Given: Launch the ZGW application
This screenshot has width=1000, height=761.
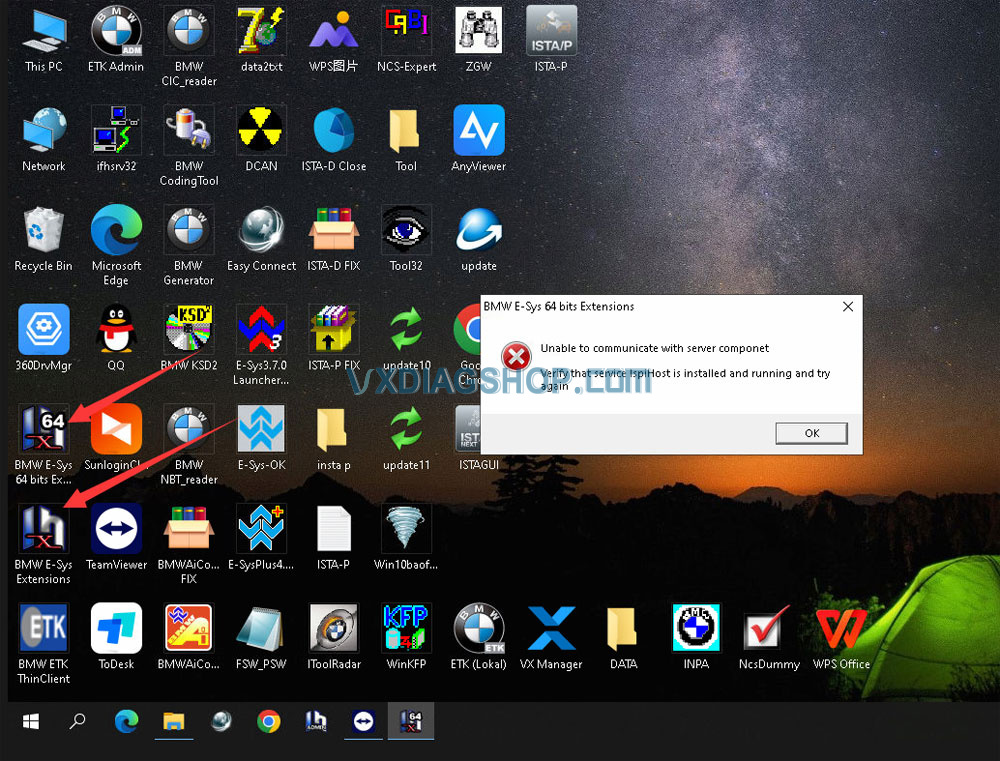Looking at the screenshot, I should coord(478,30).
